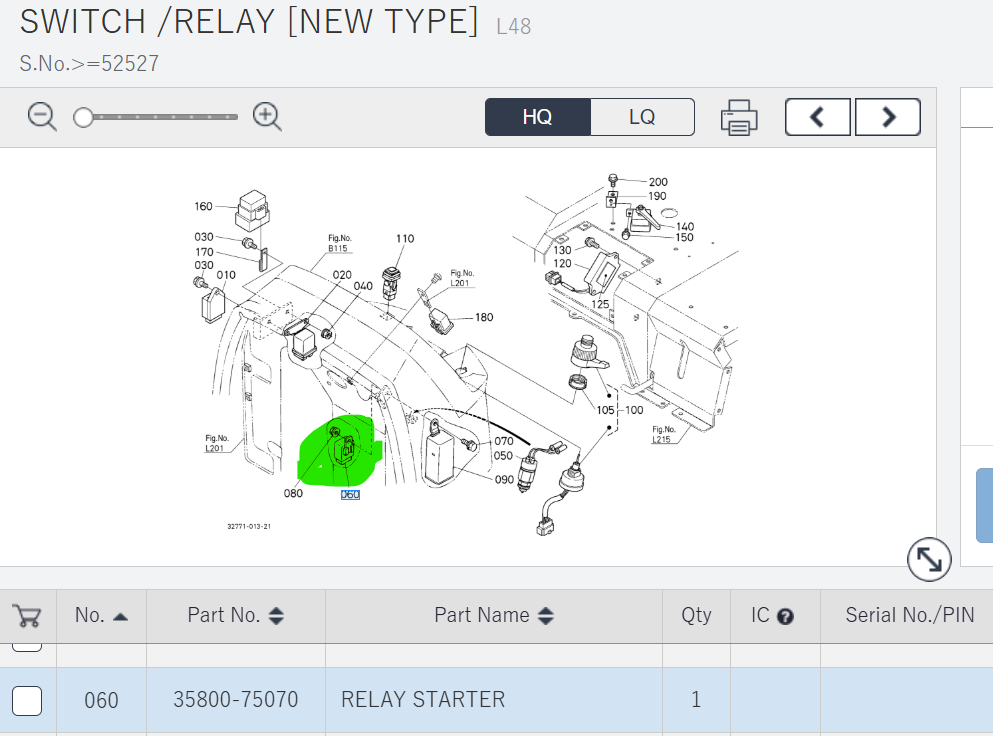Sort table by No. column
Viewport: 993px width, 736px height.
101,615
